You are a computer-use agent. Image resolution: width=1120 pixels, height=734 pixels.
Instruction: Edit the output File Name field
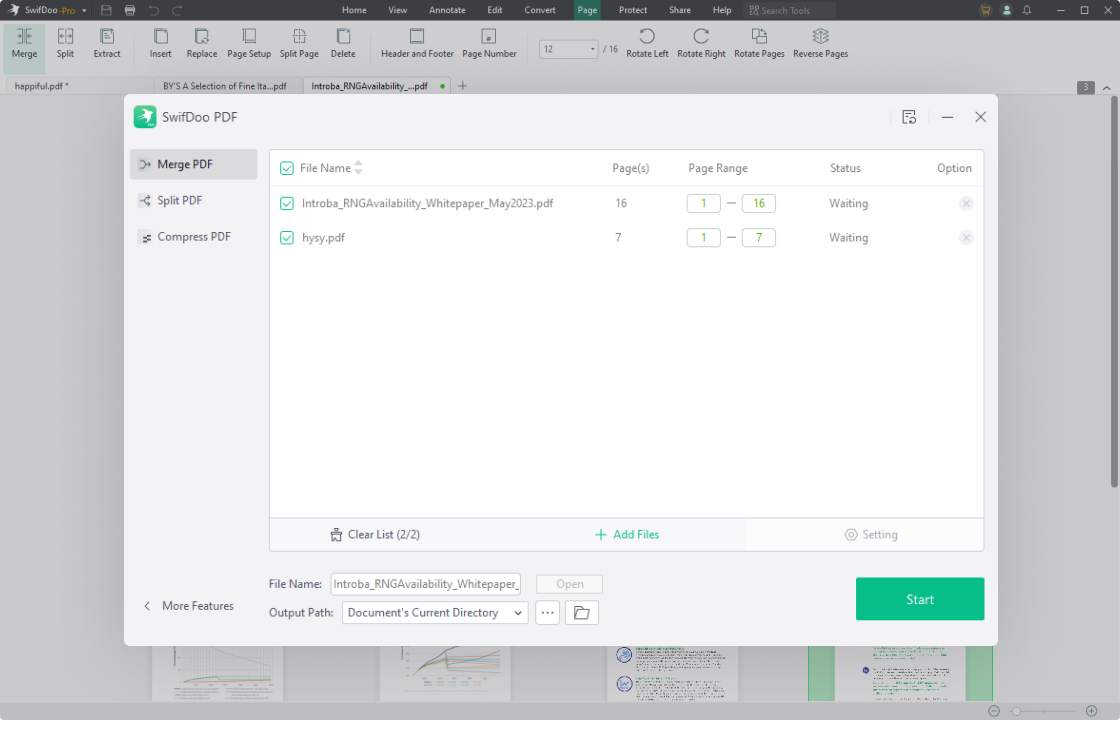(x=426, y=584)
